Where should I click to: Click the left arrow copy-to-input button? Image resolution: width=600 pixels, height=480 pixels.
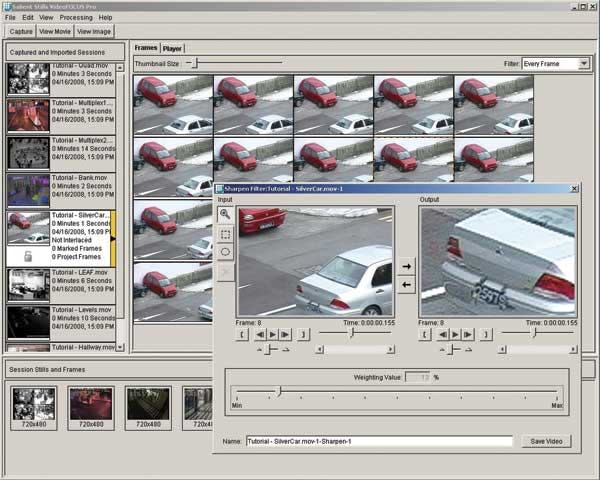click(x=406, y=285)
